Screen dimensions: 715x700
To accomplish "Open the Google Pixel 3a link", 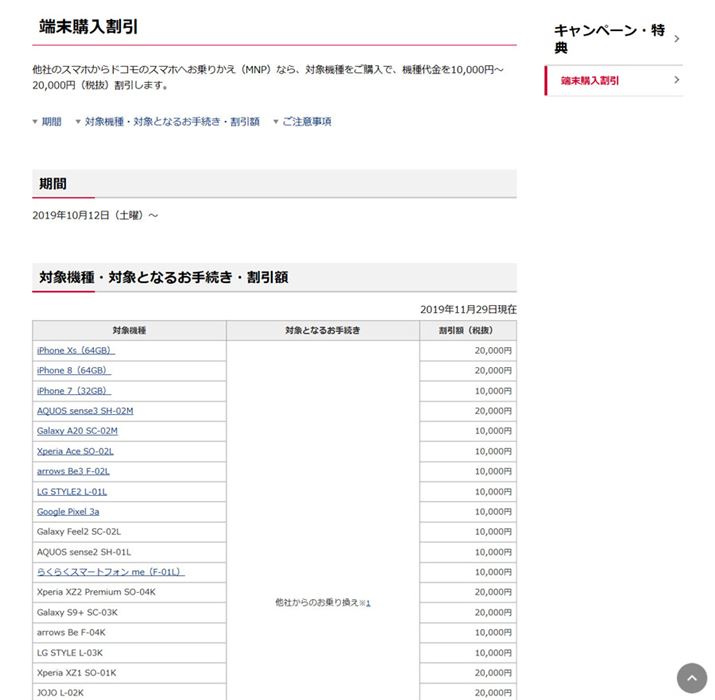I will 68,512.
